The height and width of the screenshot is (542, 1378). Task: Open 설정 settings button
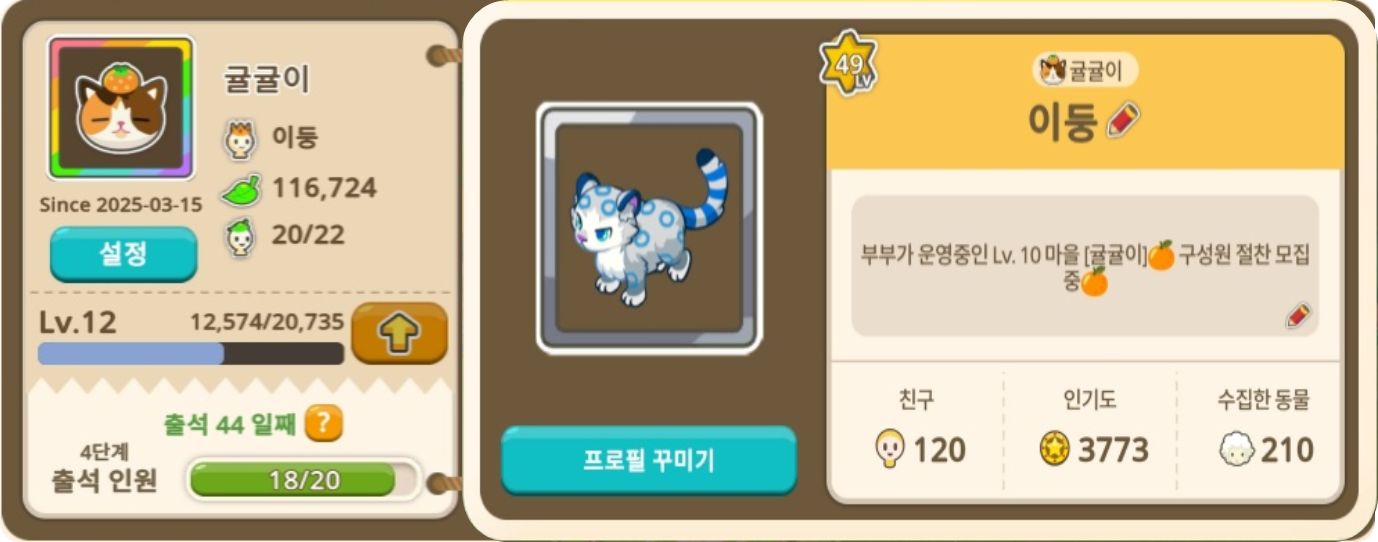click(123, 254)
